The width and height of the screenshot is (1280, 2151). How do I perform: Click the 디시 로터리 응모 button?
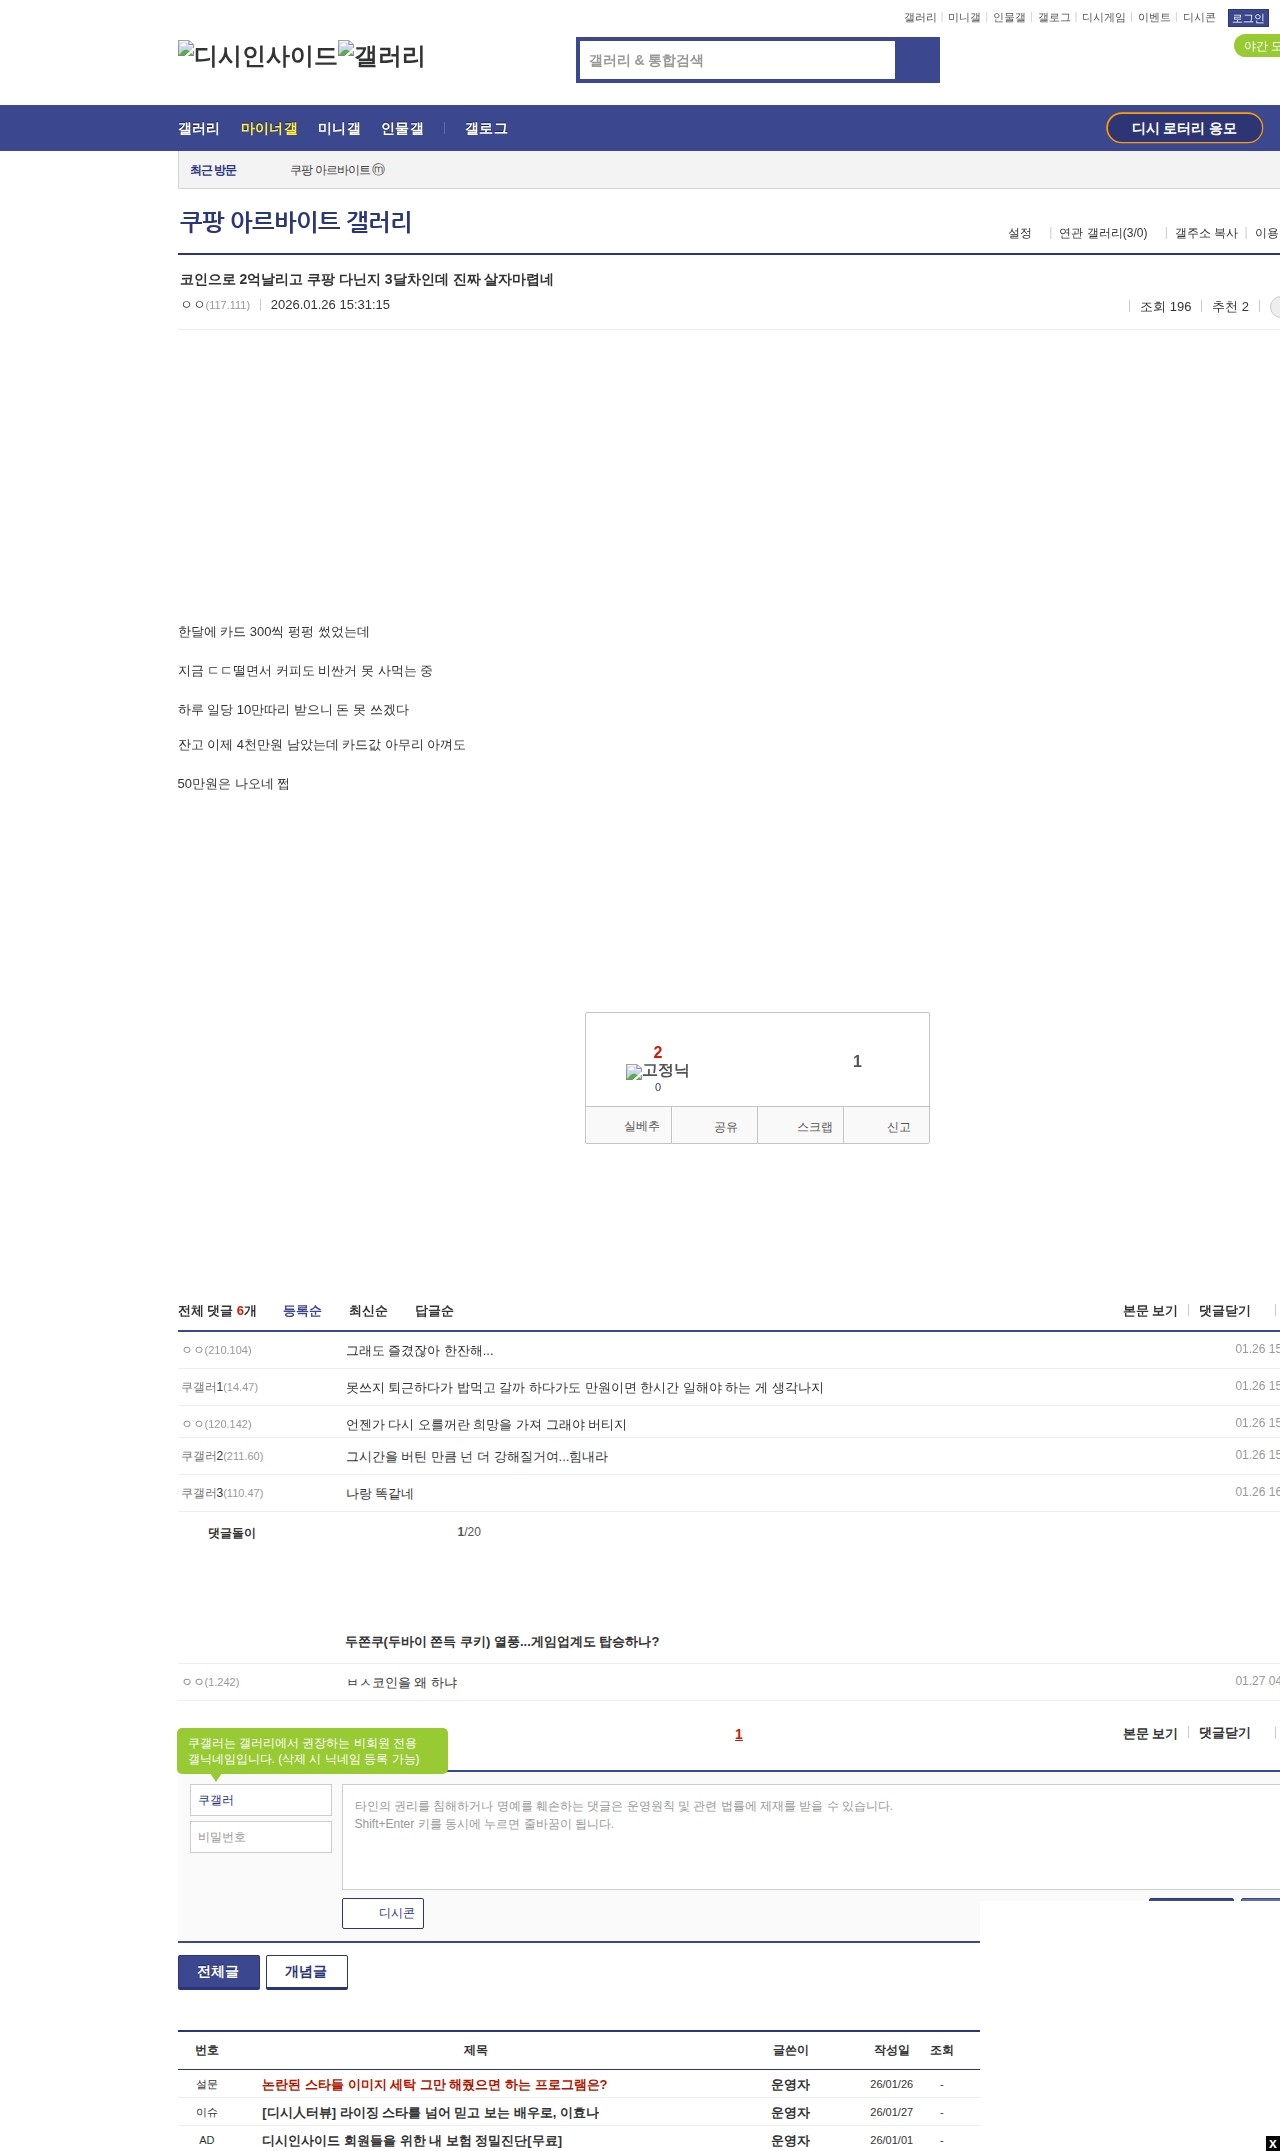1184,128
